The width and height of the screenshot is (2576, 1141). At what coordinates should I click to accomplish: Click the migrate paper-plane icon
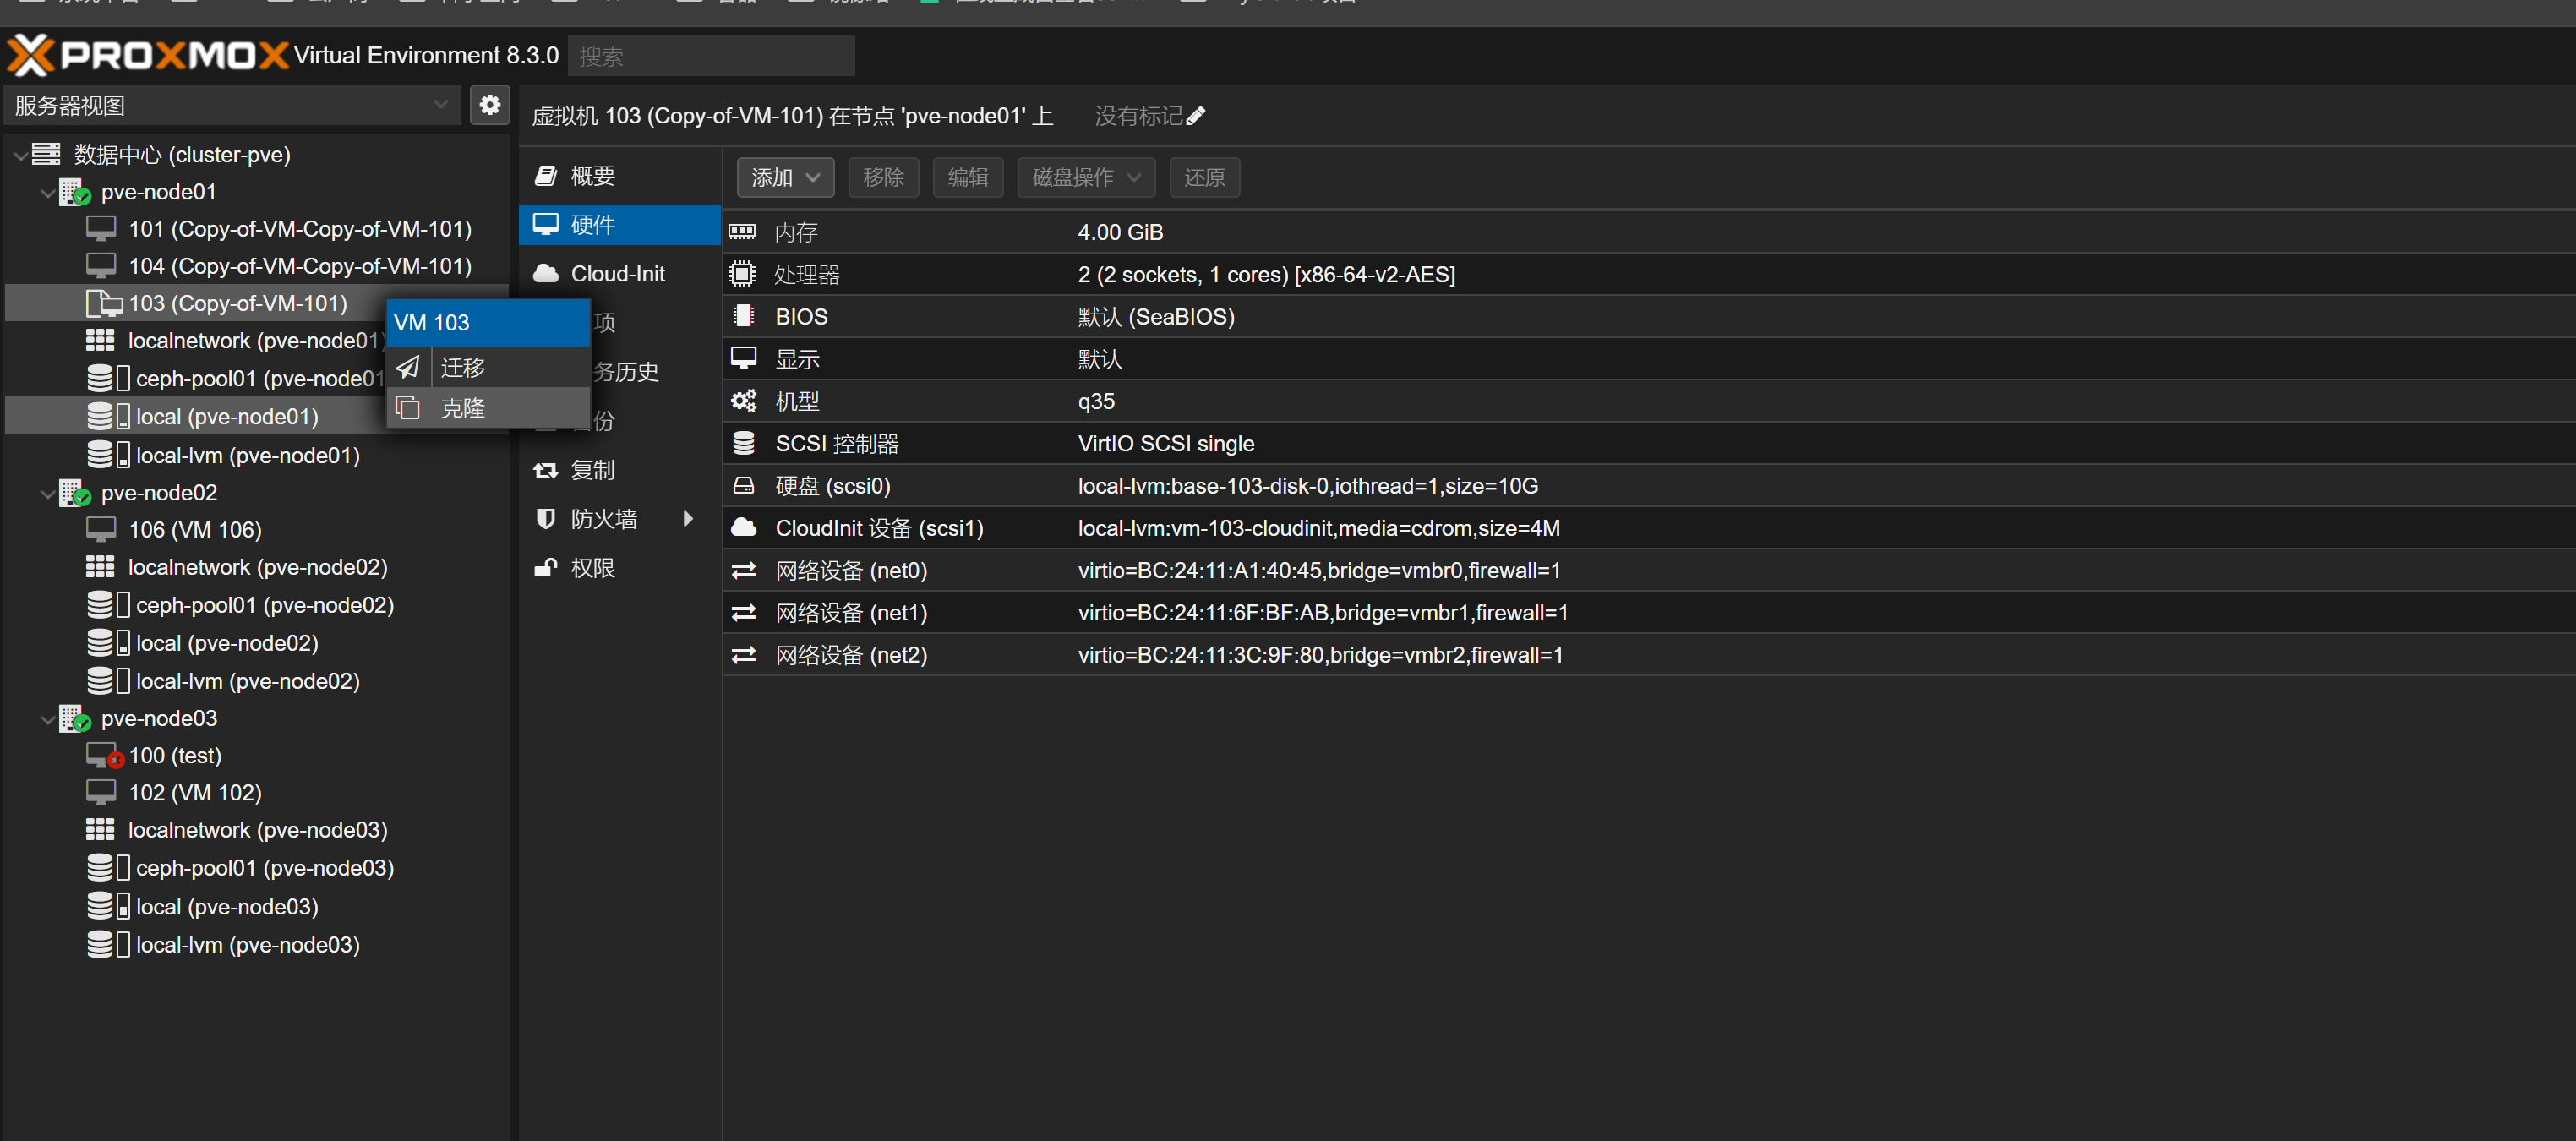pyautogui.click(x=408, y=367)
